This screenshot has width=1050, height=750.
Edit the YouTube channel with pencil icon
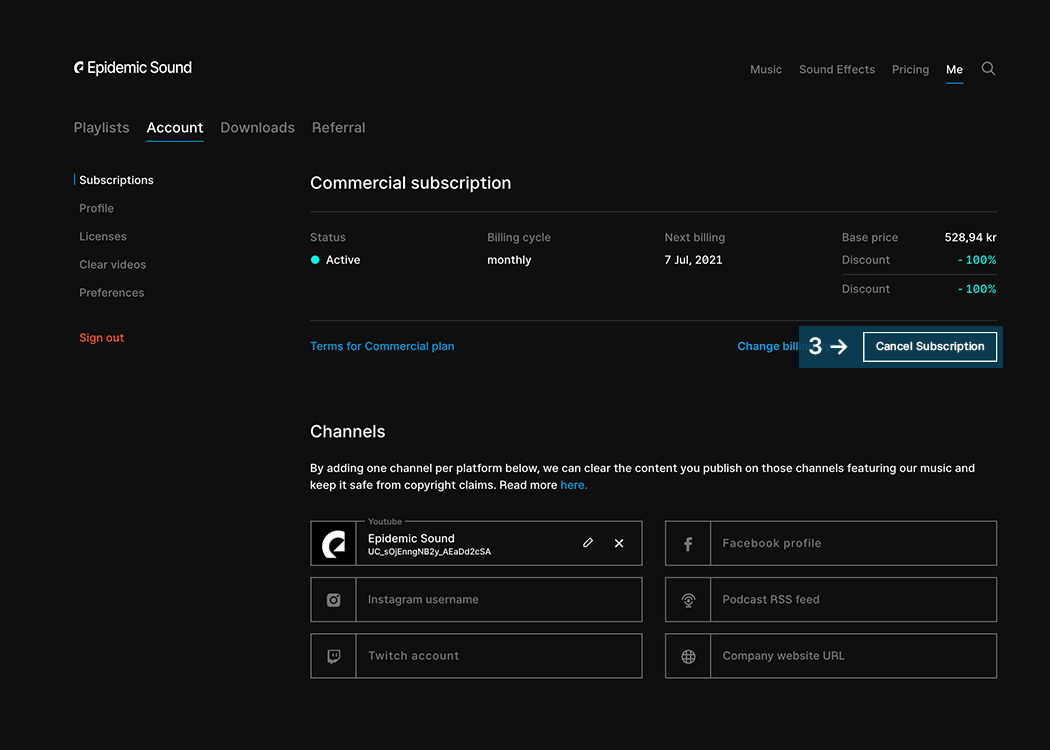[588, 543]
